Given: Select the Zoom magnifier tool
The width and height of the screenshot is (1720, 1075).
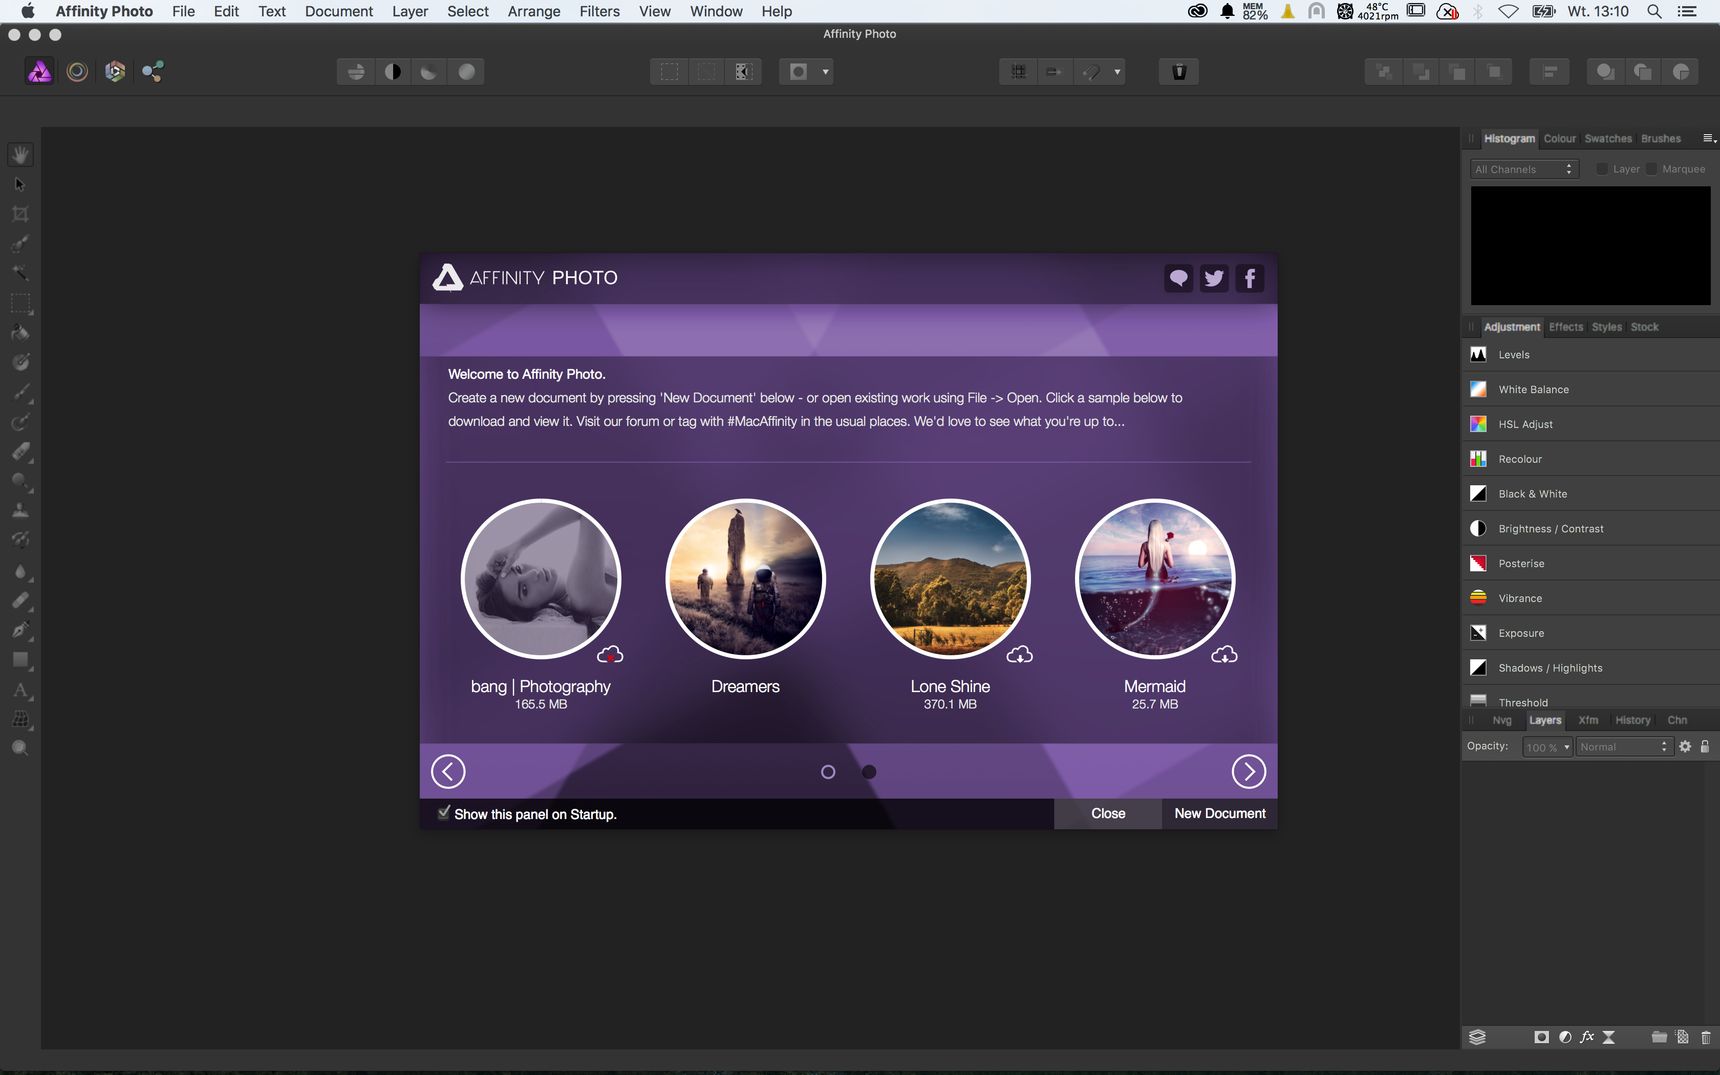Looking at the screenshot, I should click(x=20, y=748).
